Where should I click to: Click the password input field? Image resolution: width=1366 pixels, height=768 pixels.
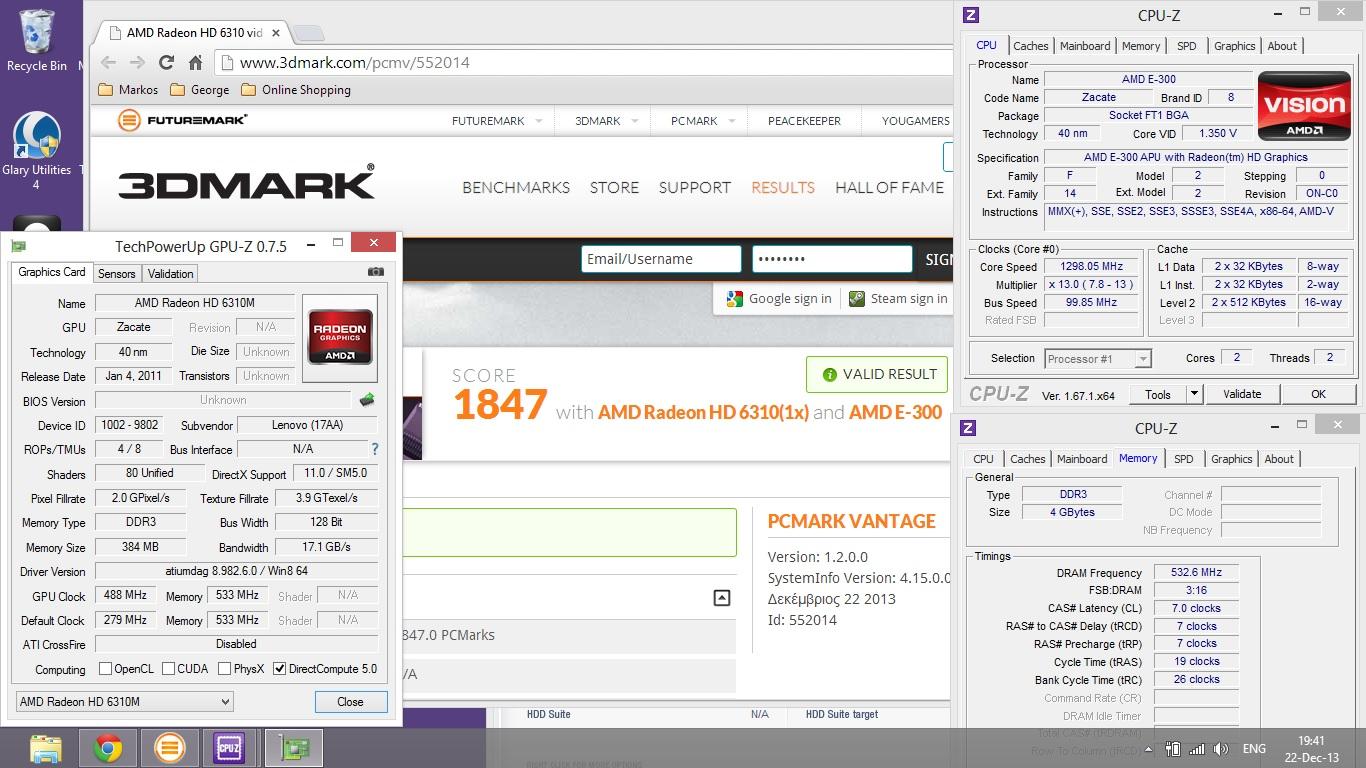(x=832, y=259)
